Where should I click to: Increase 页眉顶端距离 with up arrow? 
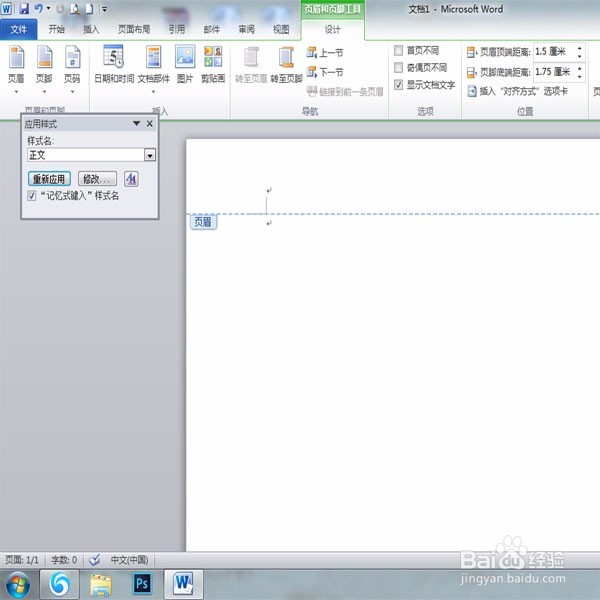(580, 48)
